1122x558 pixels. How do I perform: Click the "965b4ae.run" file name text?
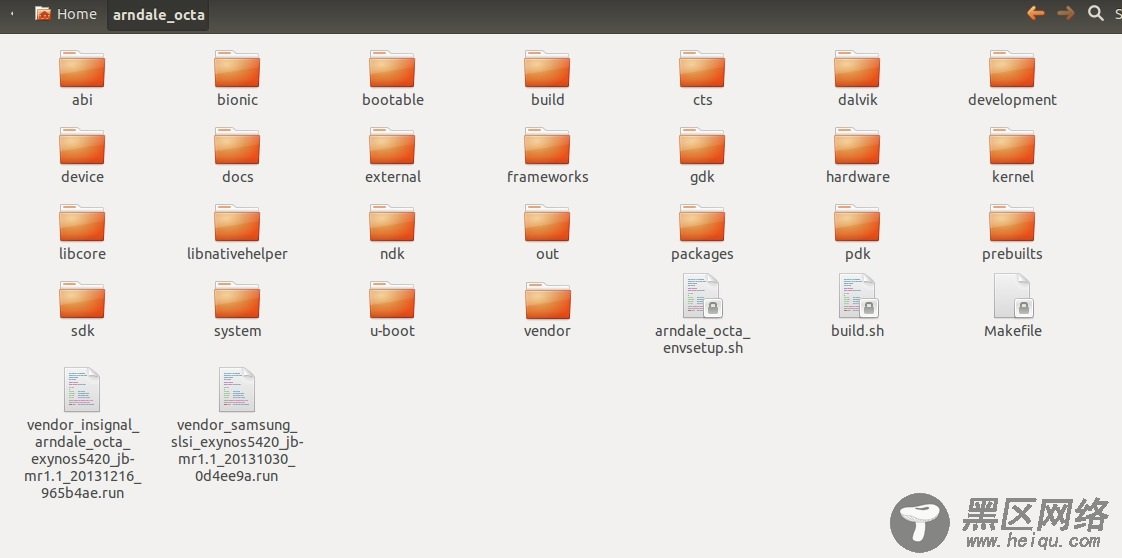click(82, 493)
